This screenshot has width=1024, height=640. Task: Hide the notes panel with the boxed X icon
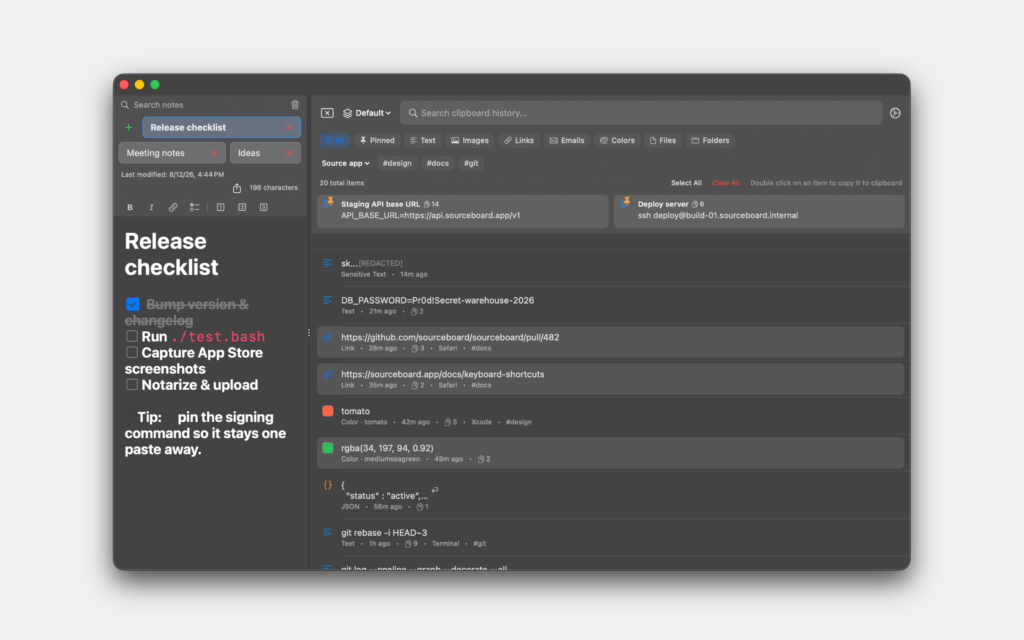327,113
